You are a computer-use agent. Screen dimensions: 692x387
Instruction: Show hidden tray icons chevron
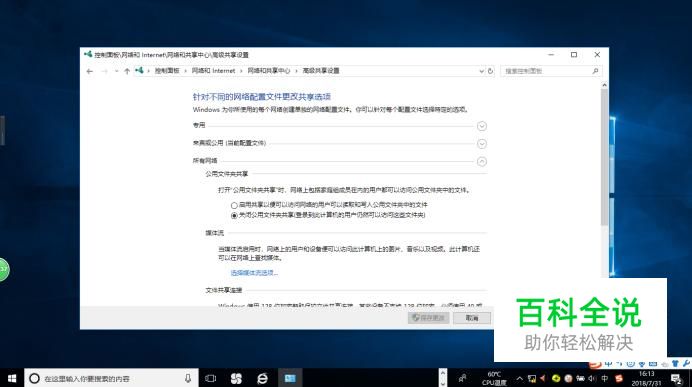click(x=519, y=379)
